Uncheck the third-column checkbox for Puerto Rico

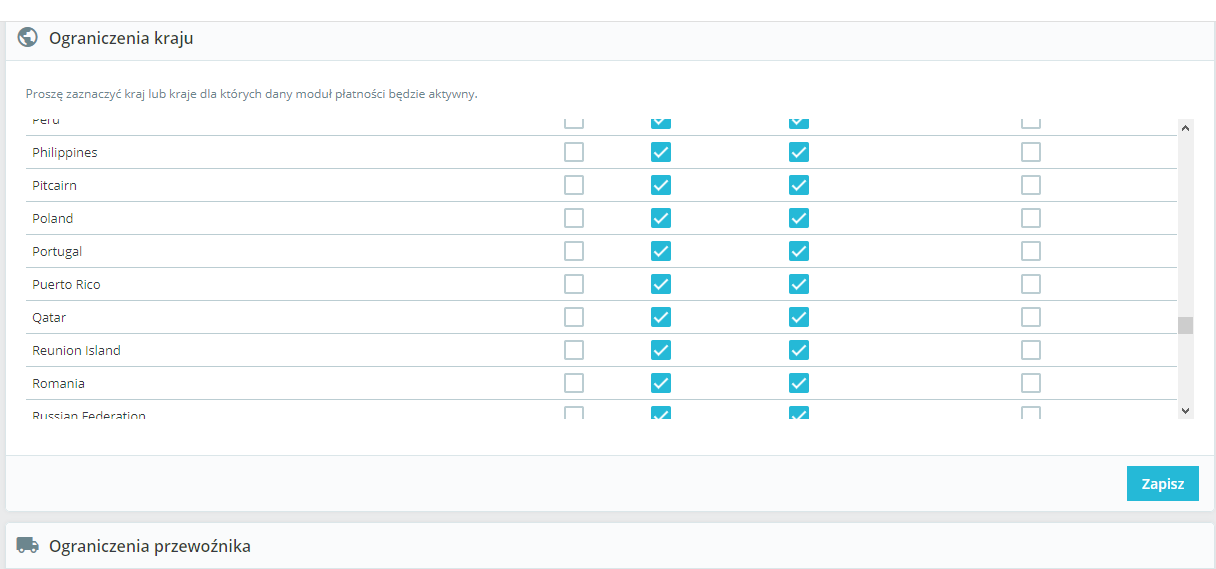pos(799,284)
